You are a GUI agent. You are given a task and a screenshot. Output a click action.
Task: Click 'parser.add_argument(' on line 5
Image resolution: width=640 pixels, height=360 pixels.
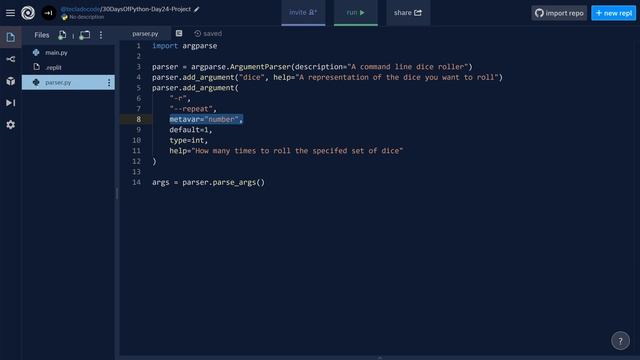(195, 88)
